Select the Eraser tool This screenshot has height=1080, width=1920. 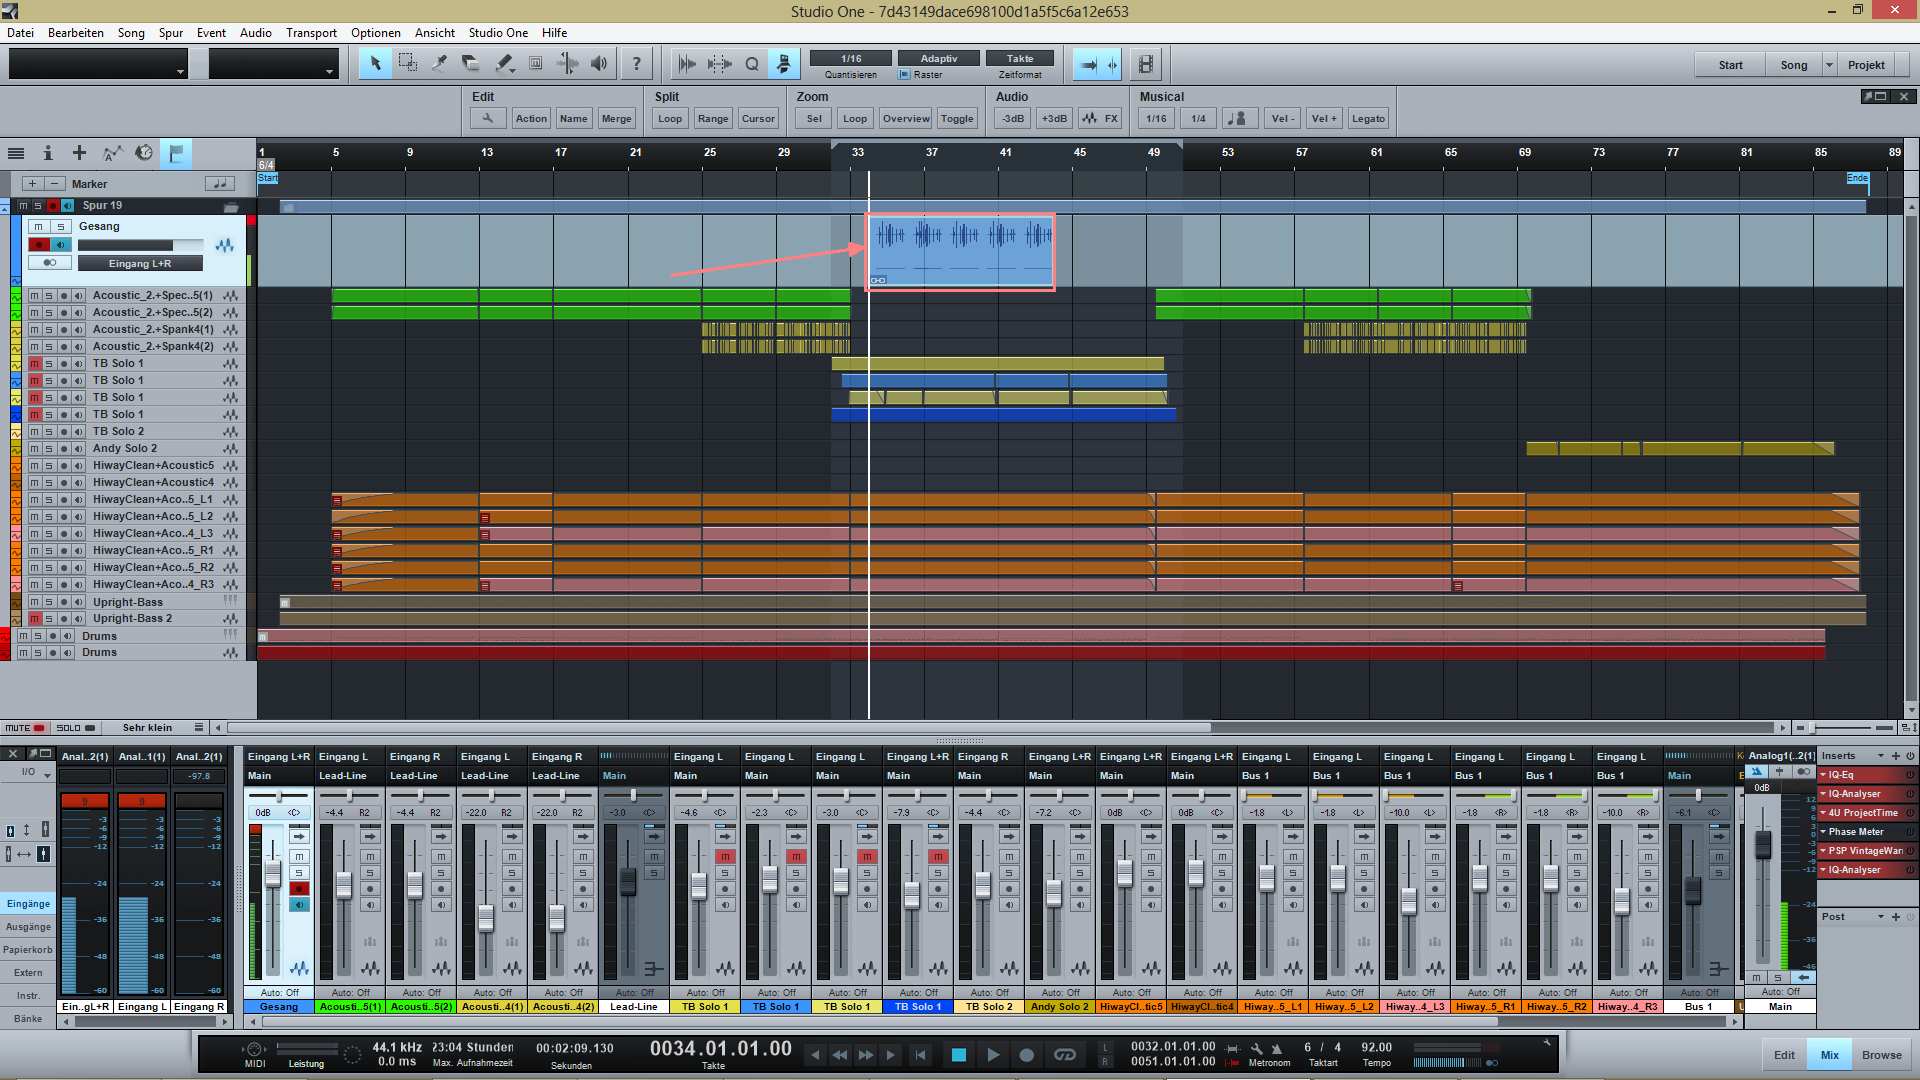tap(471, 64)
